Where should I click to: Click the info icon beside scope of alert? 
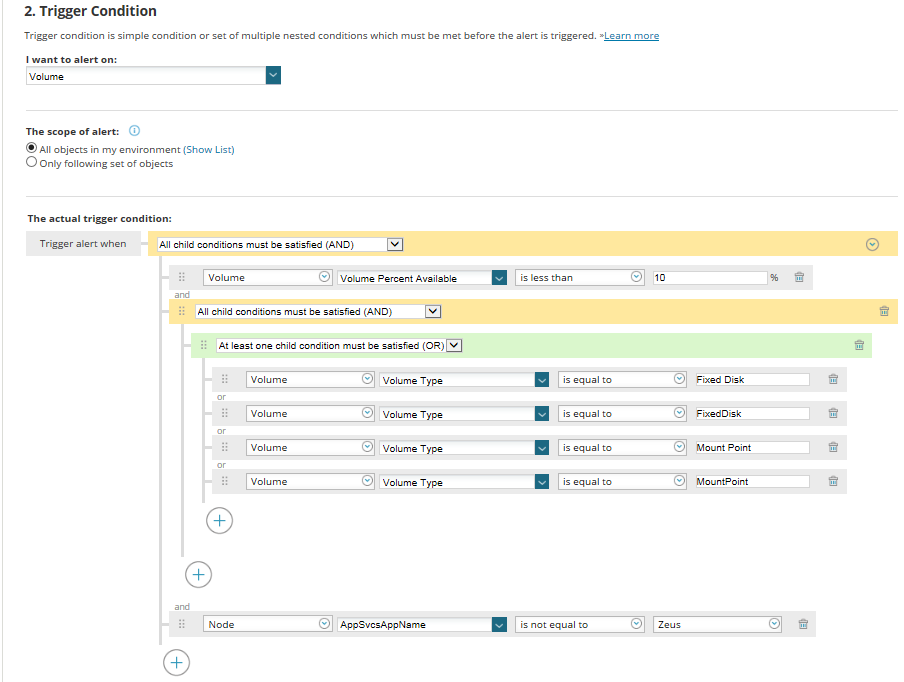click(x=135, y=131)
